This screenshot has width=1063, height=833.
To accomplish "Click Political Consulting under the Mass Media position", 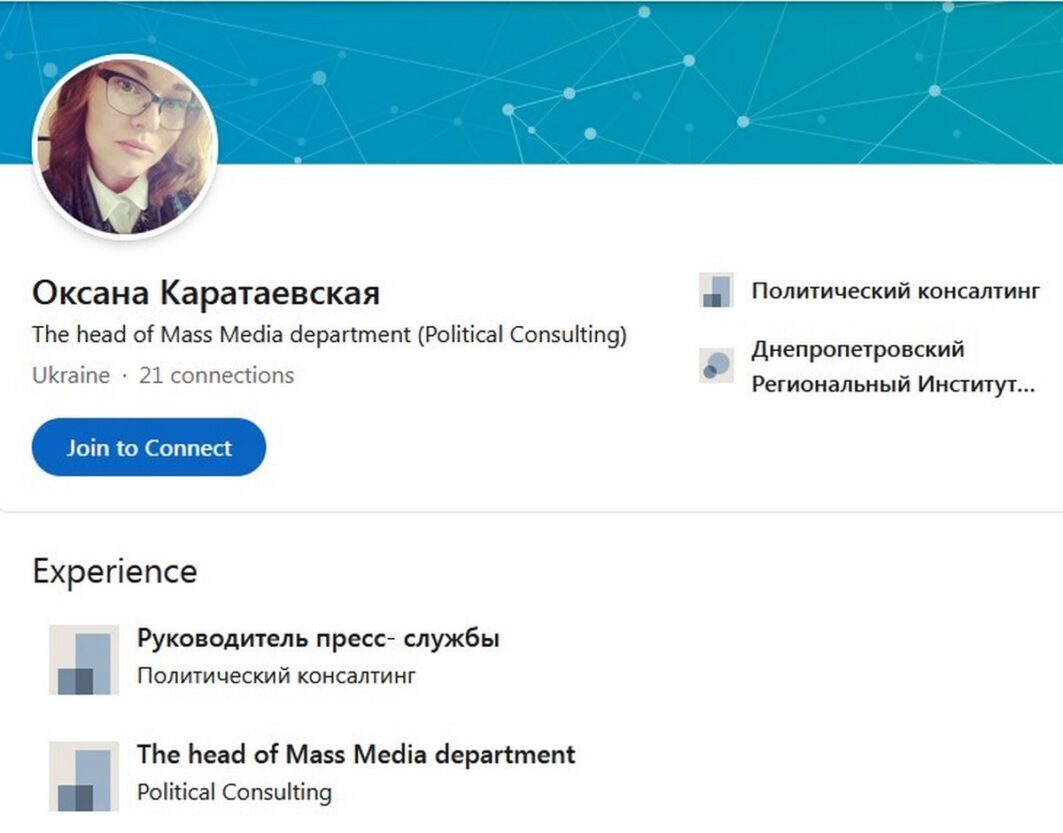I will pyautogui.click(x=234, y=792).
